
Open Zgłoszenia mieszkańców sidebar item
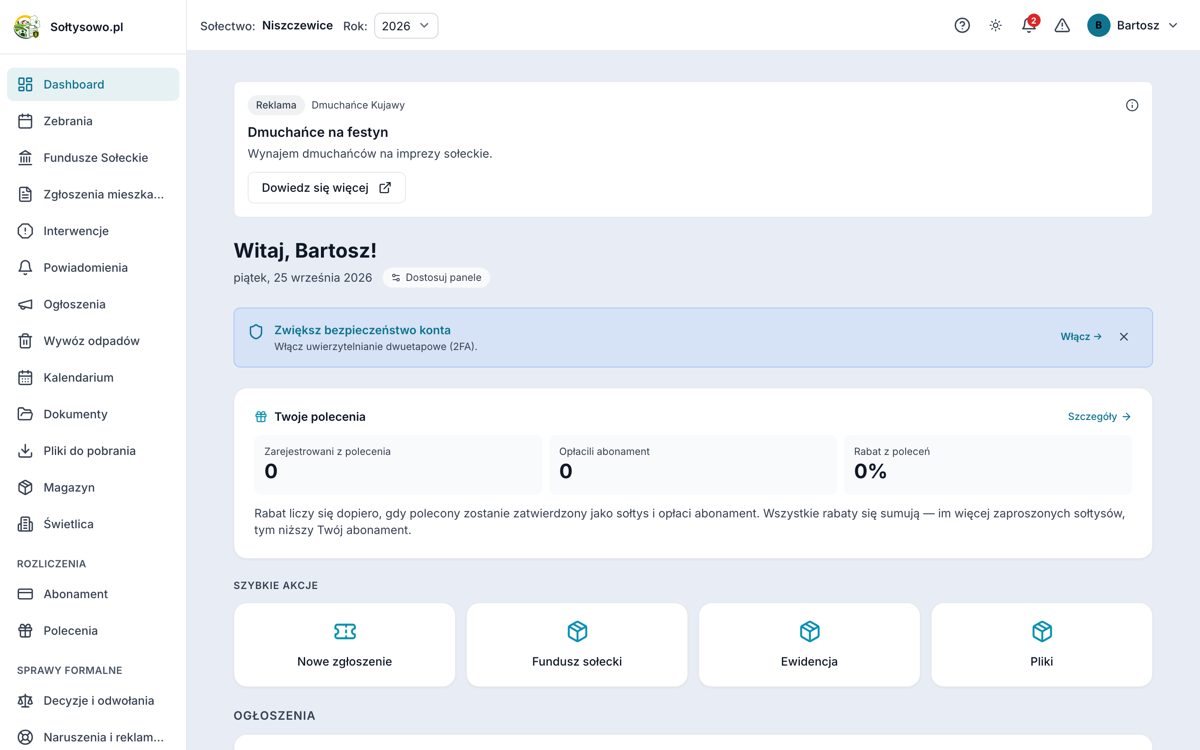pos(93,195)
